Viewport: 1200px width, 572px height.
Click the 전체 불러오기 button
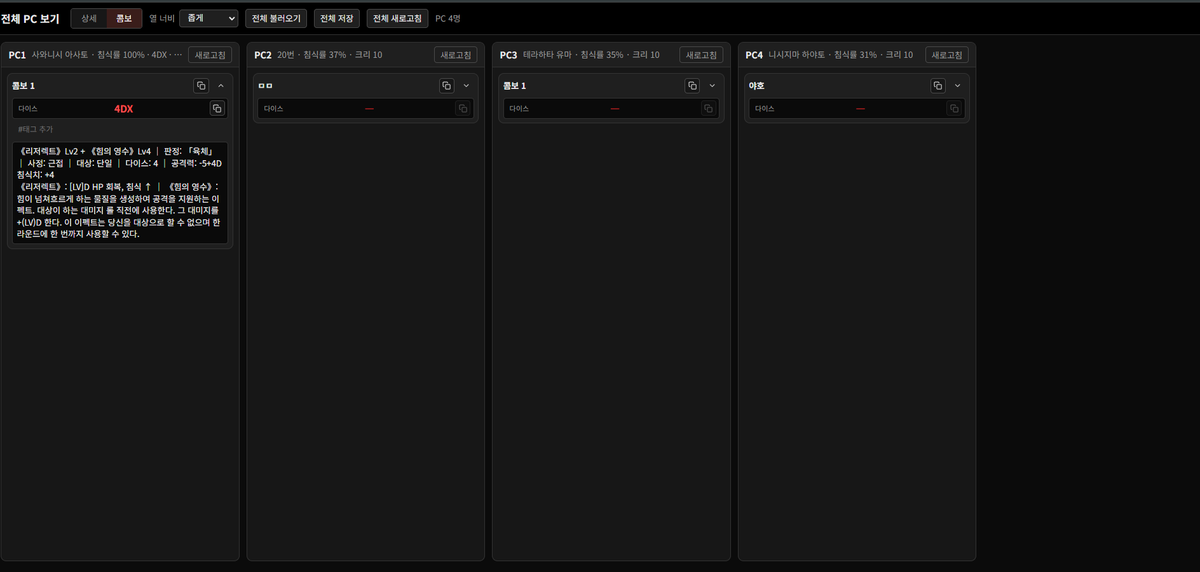[x=276, y=18]
